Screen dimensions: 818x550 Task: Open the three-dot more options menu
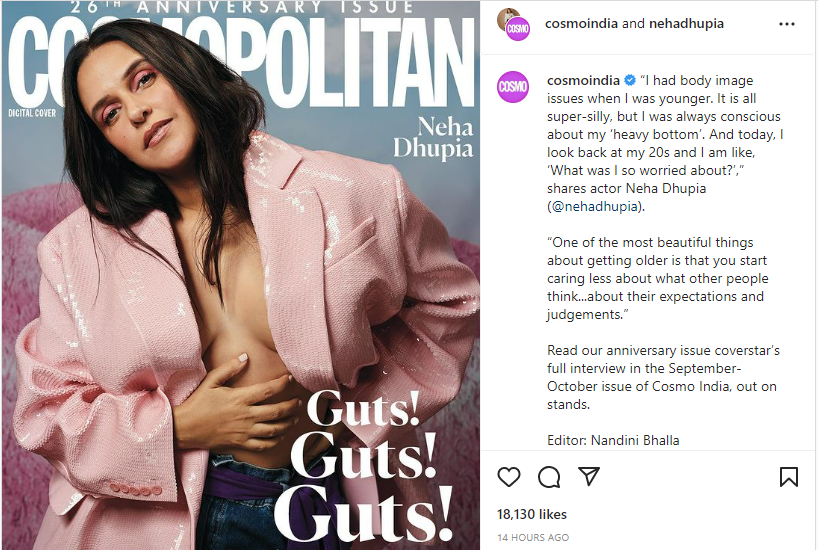[787, 24]
